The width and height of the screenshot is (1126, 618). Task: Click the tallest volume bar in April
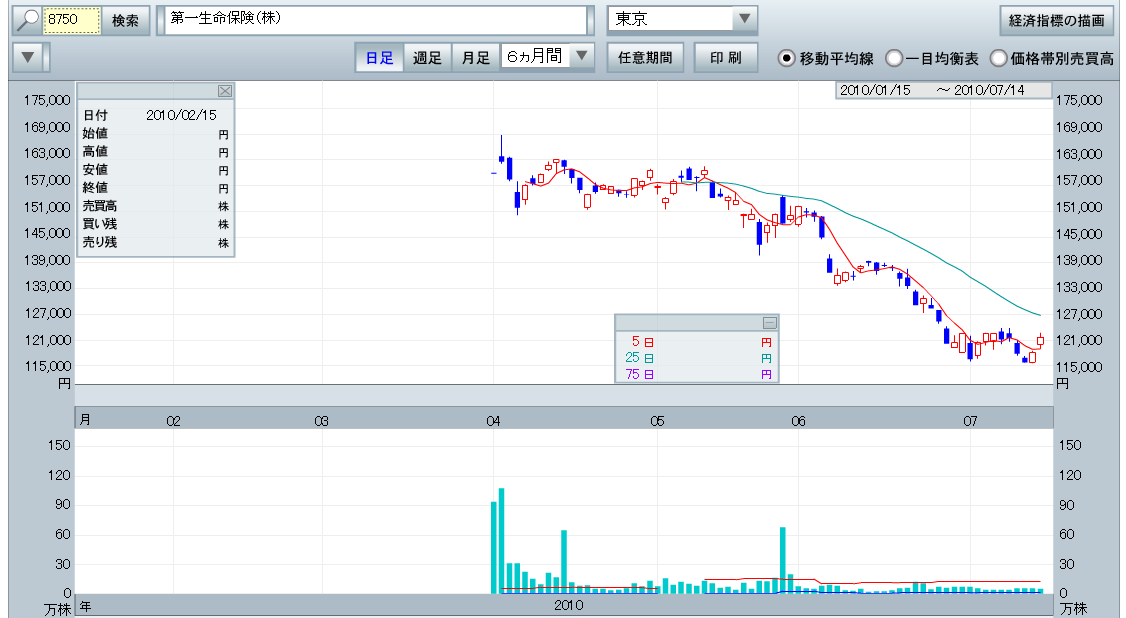point(502,540)
